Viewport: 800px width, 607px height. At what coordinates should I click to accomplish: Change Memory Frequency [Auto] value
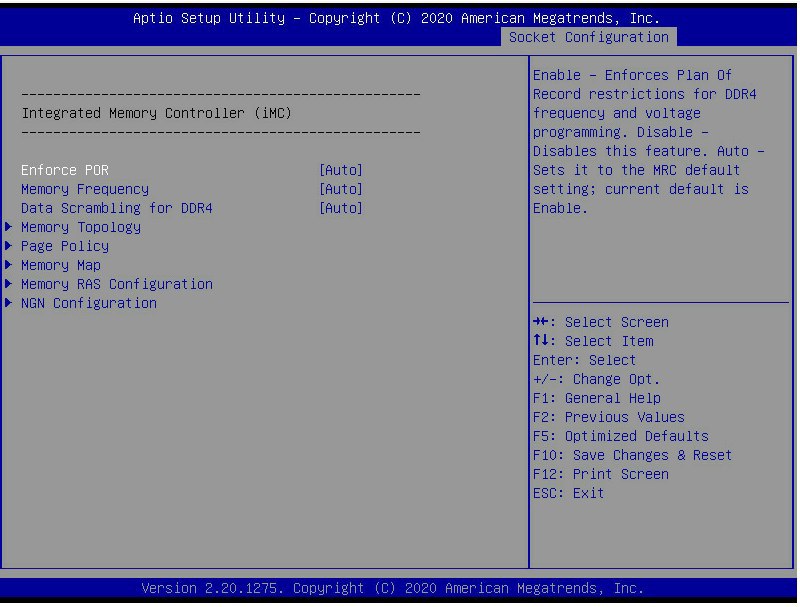coord(341,189)
